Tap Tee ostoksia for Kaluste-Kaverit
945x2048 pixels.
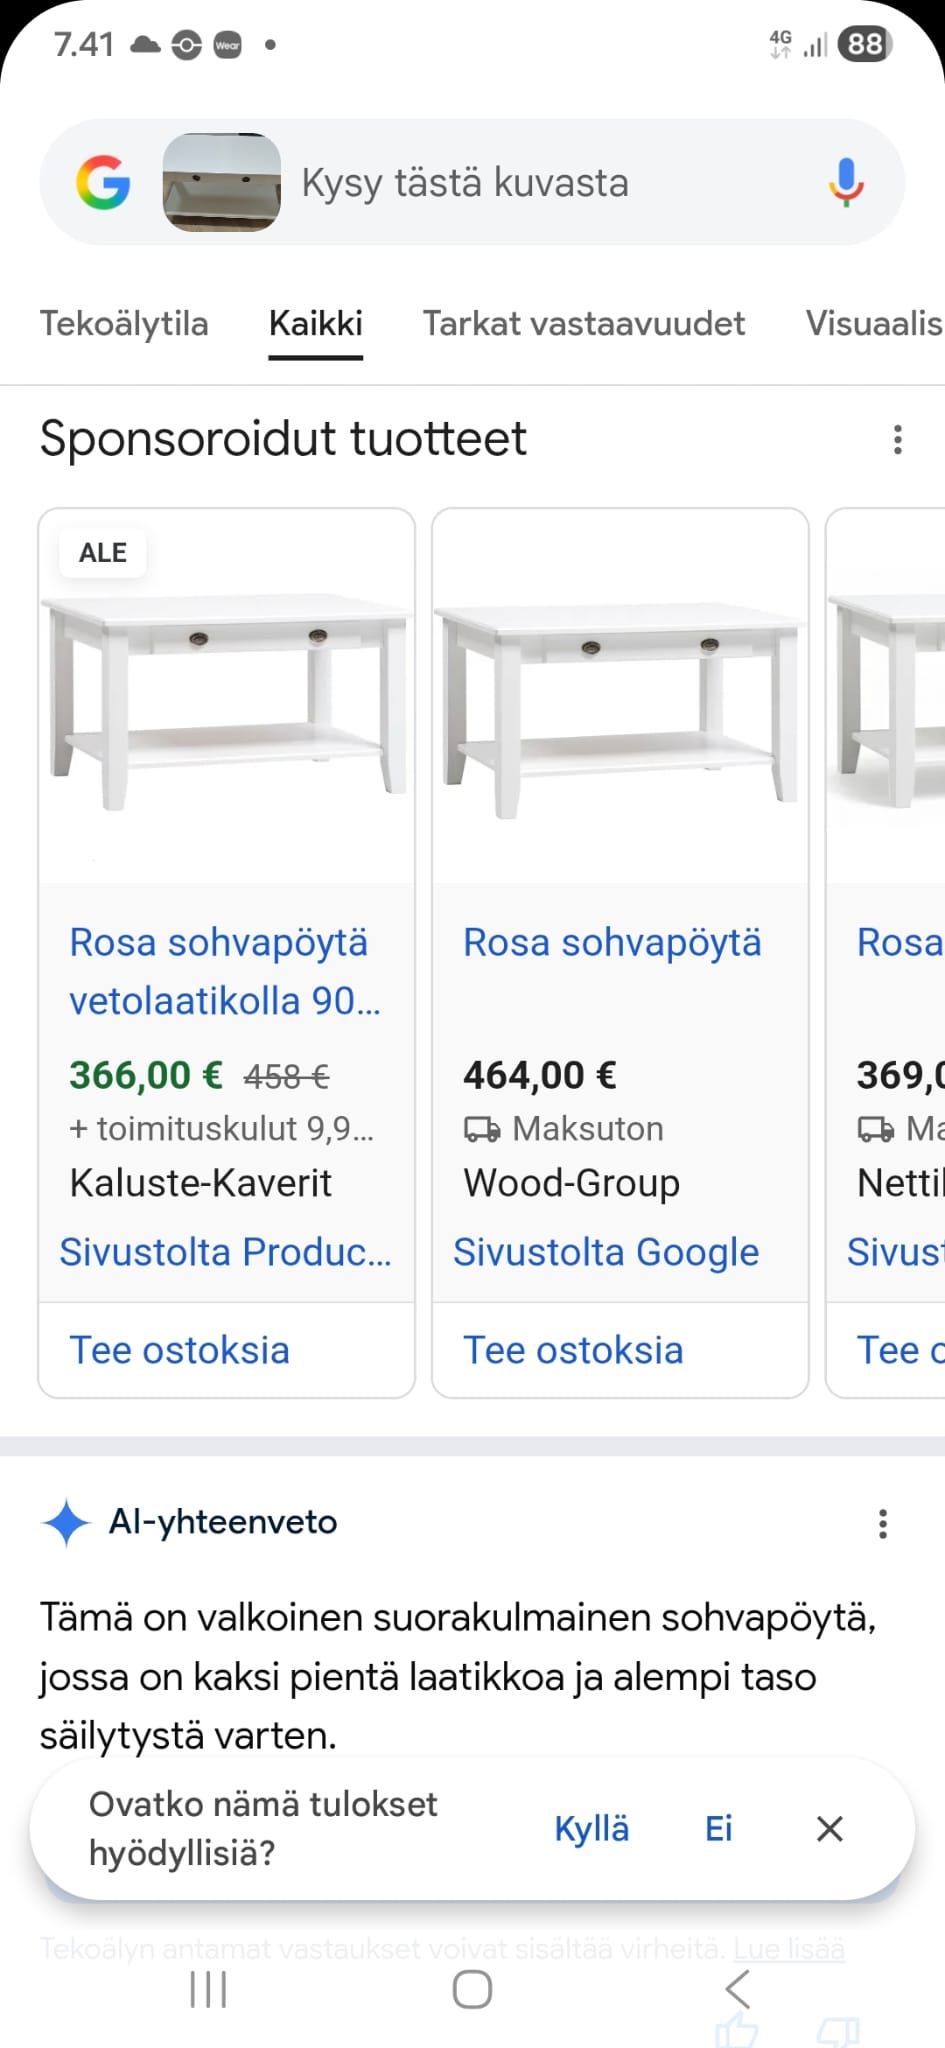point(179,1350)
